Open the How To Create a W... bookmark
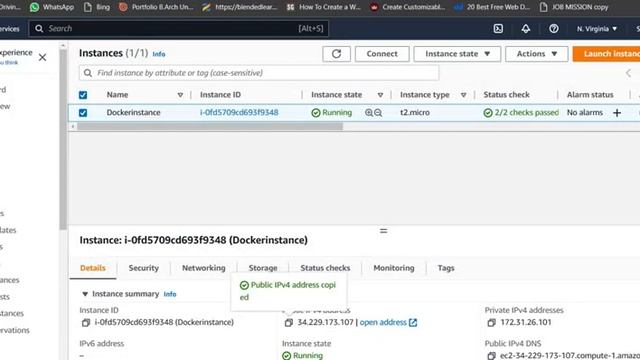Screen dimensions: 640x360 (x=324, y=7)
